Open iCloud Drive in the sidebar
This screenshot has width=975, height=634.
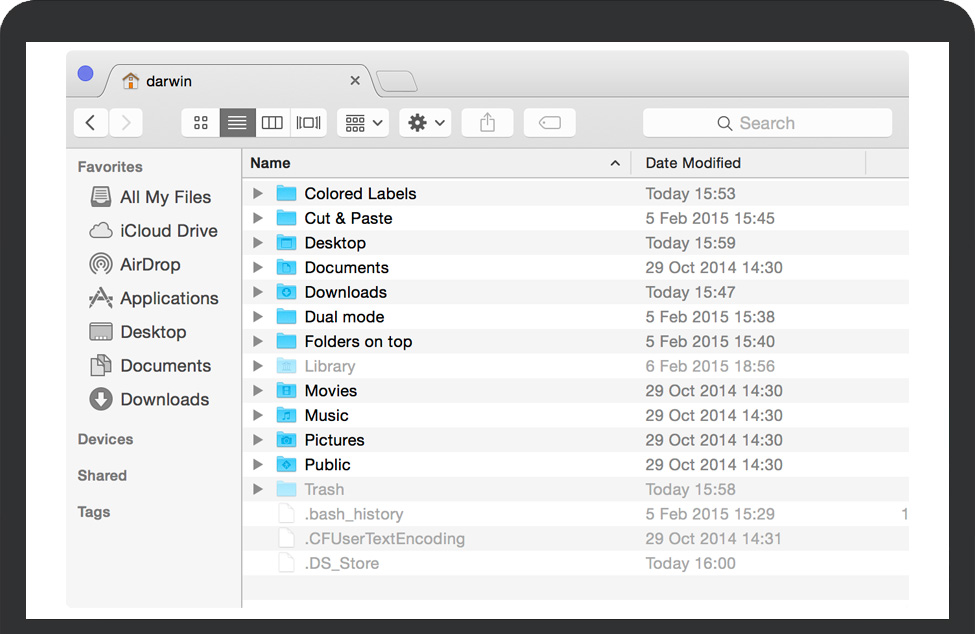point(167,231)
